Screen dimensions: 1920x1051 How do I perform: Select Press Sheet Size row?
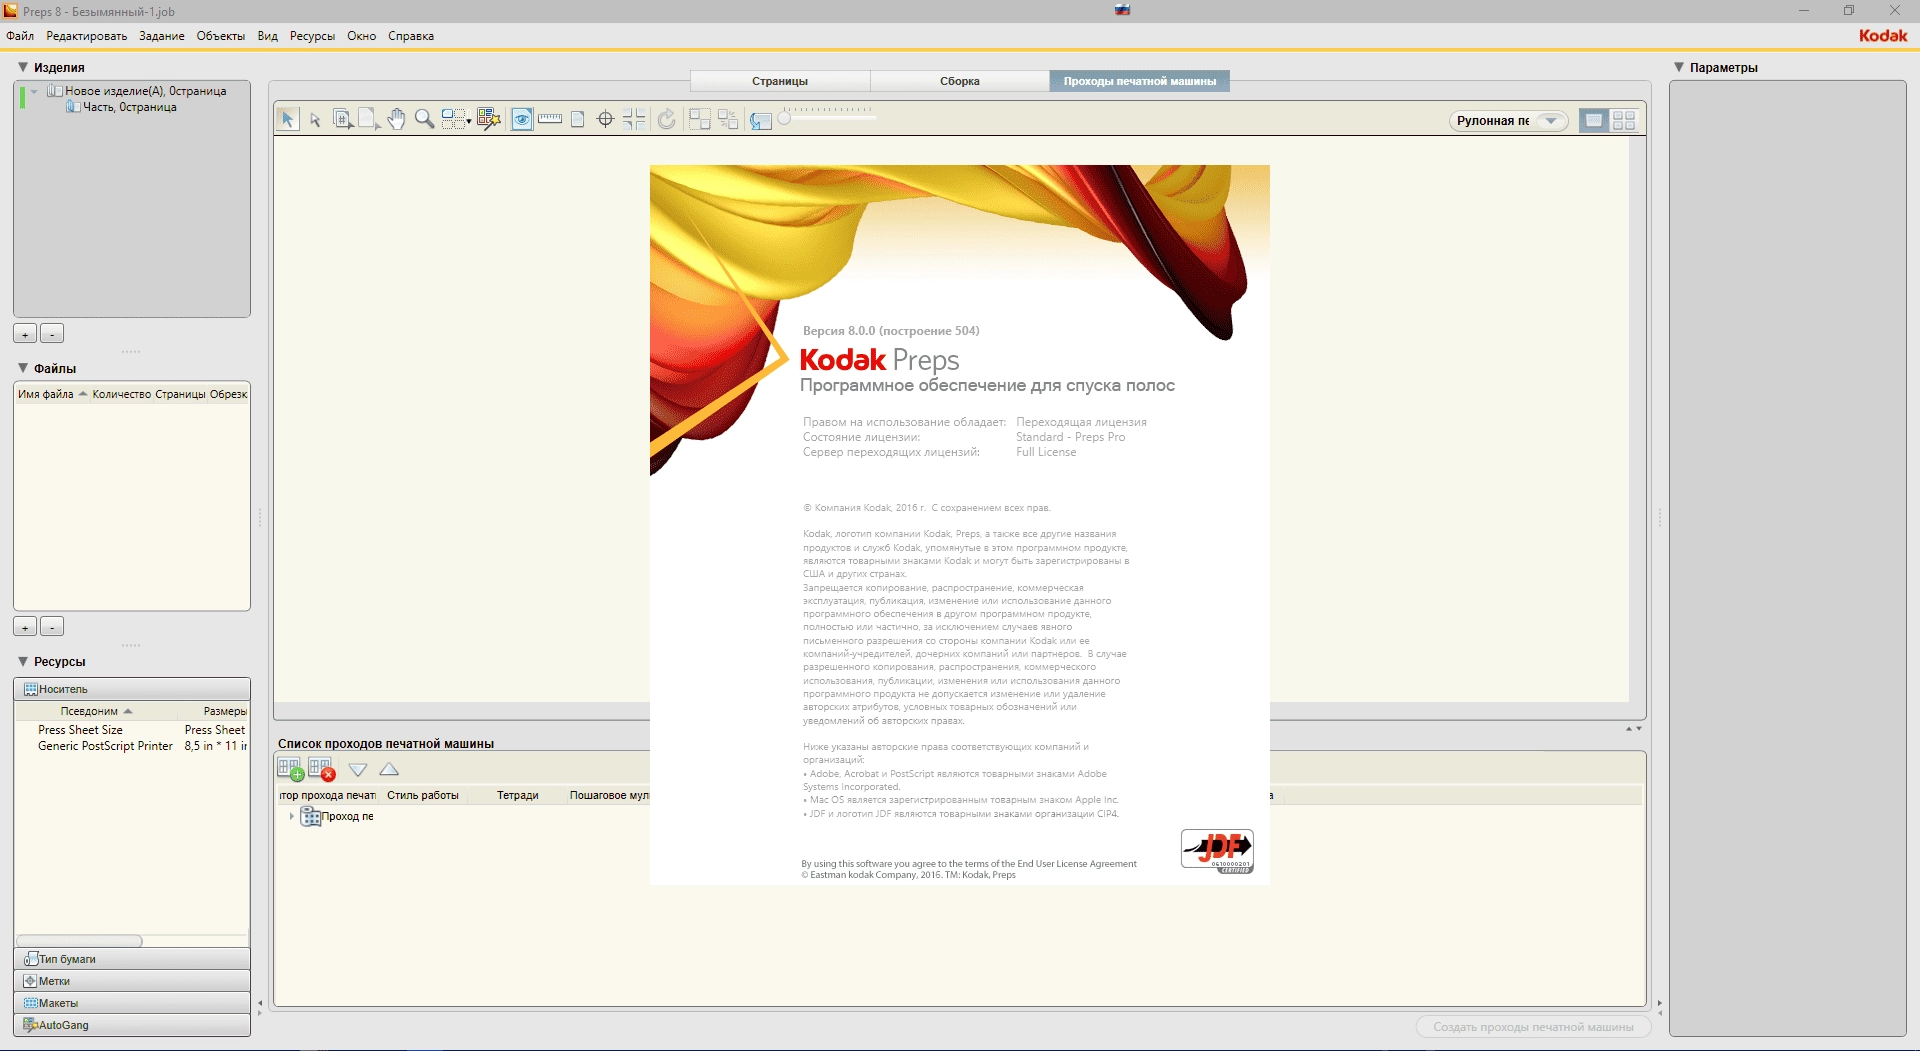132,730
